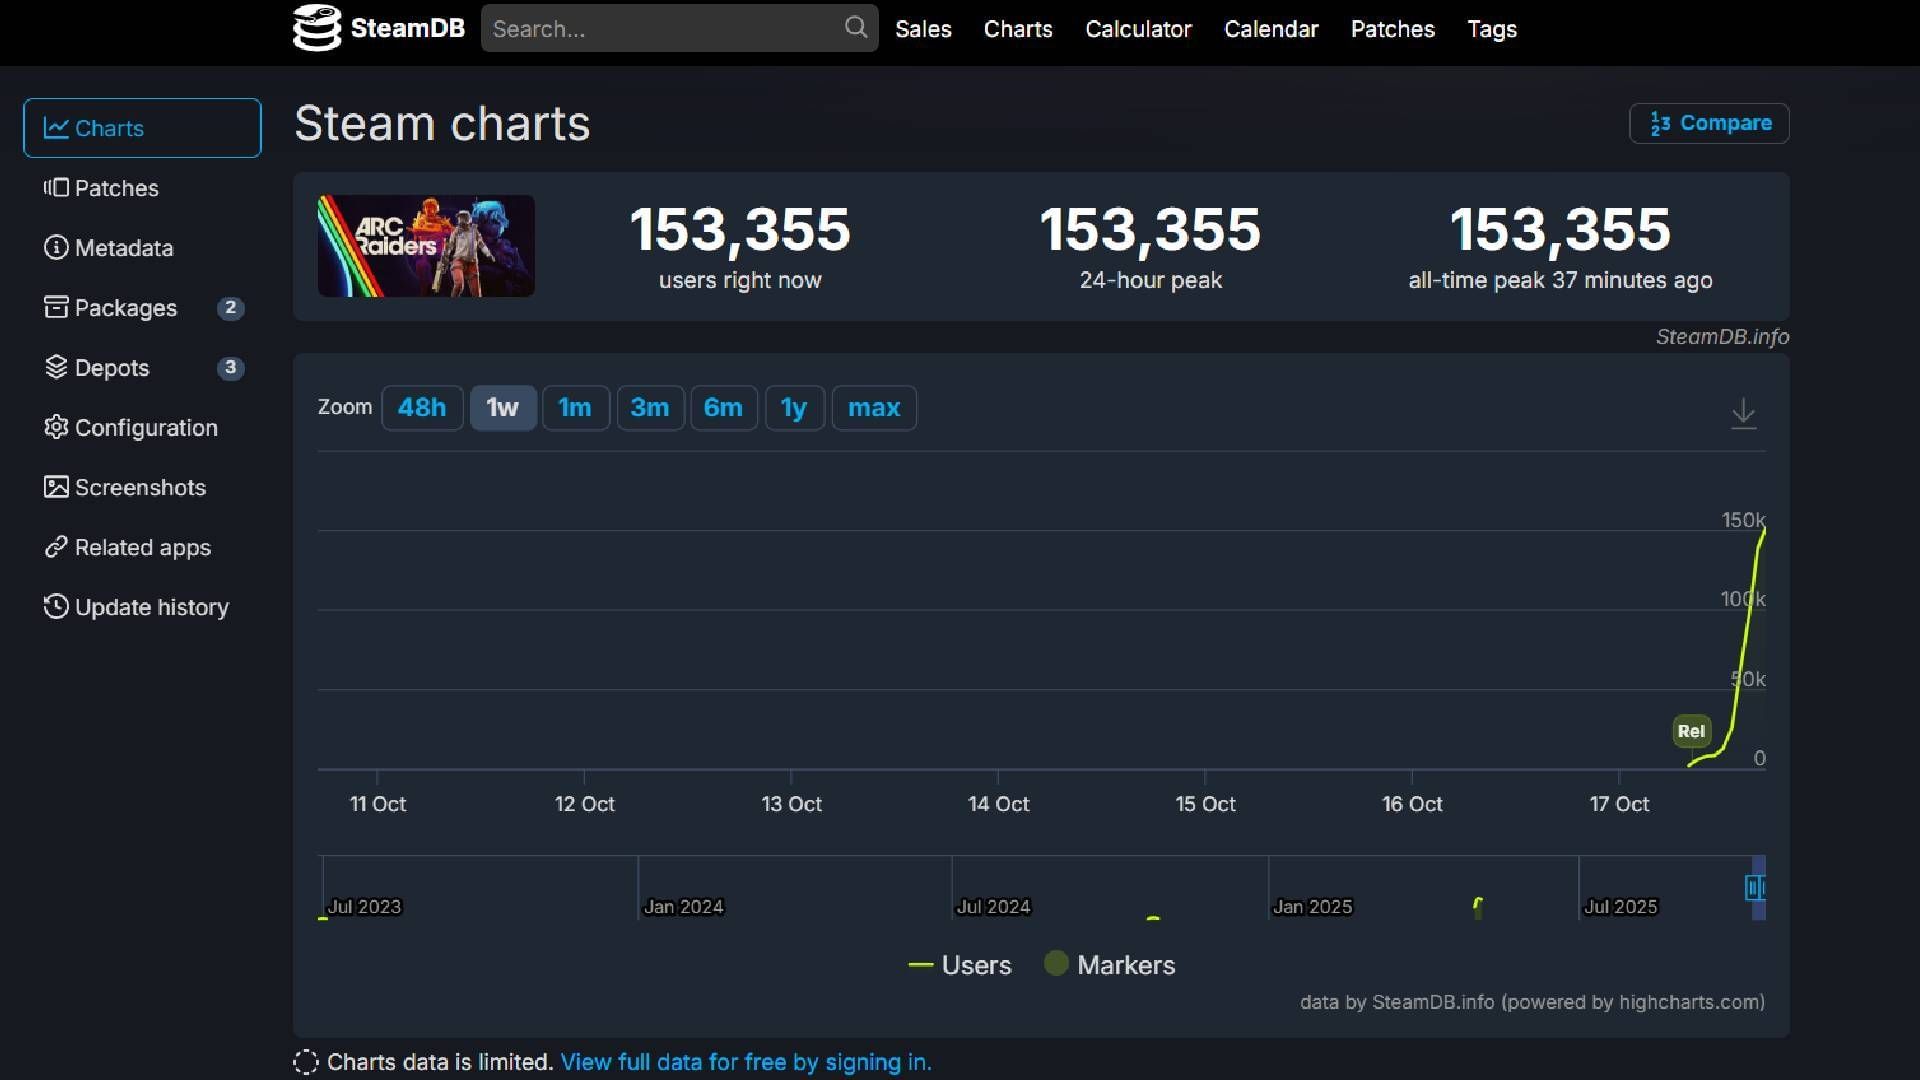Click the Rel release marker on chart

click(x=1691, y=731)
